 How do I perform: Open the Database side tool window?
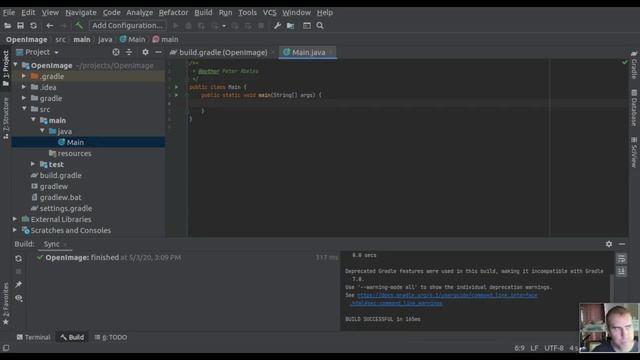click(x=634, y=108)
